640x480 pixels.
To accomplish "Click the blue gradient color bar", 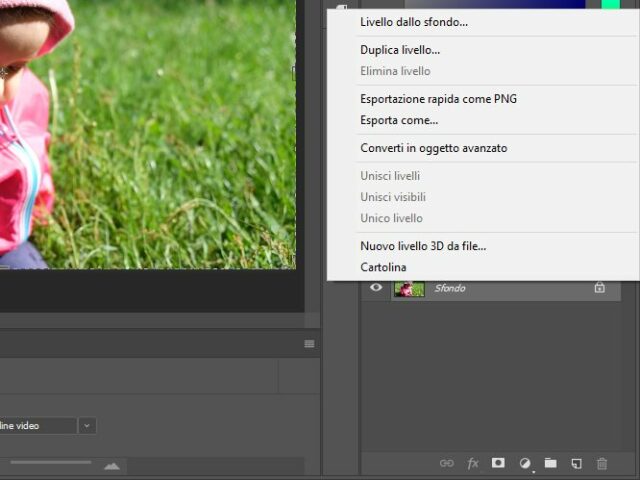I will (495, 4).
